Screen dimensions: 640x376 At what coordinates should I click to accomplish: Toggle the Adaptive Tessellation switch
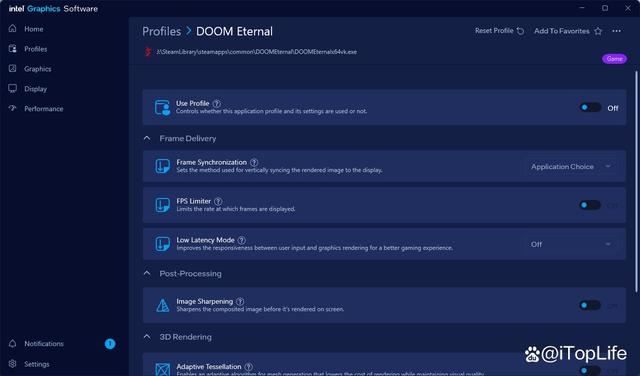pos(590,370)
